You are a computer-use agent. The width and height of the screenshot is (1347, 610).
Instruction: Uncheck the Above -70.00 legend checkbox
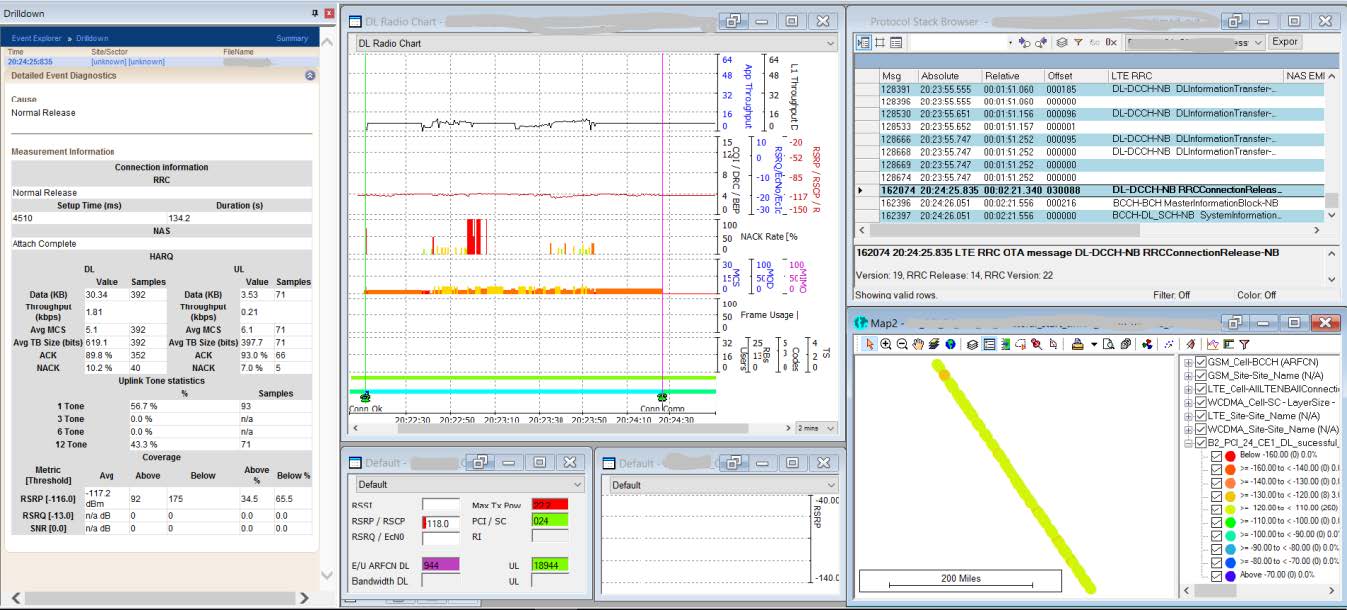pyautogui.click(x=1217, y=576)
